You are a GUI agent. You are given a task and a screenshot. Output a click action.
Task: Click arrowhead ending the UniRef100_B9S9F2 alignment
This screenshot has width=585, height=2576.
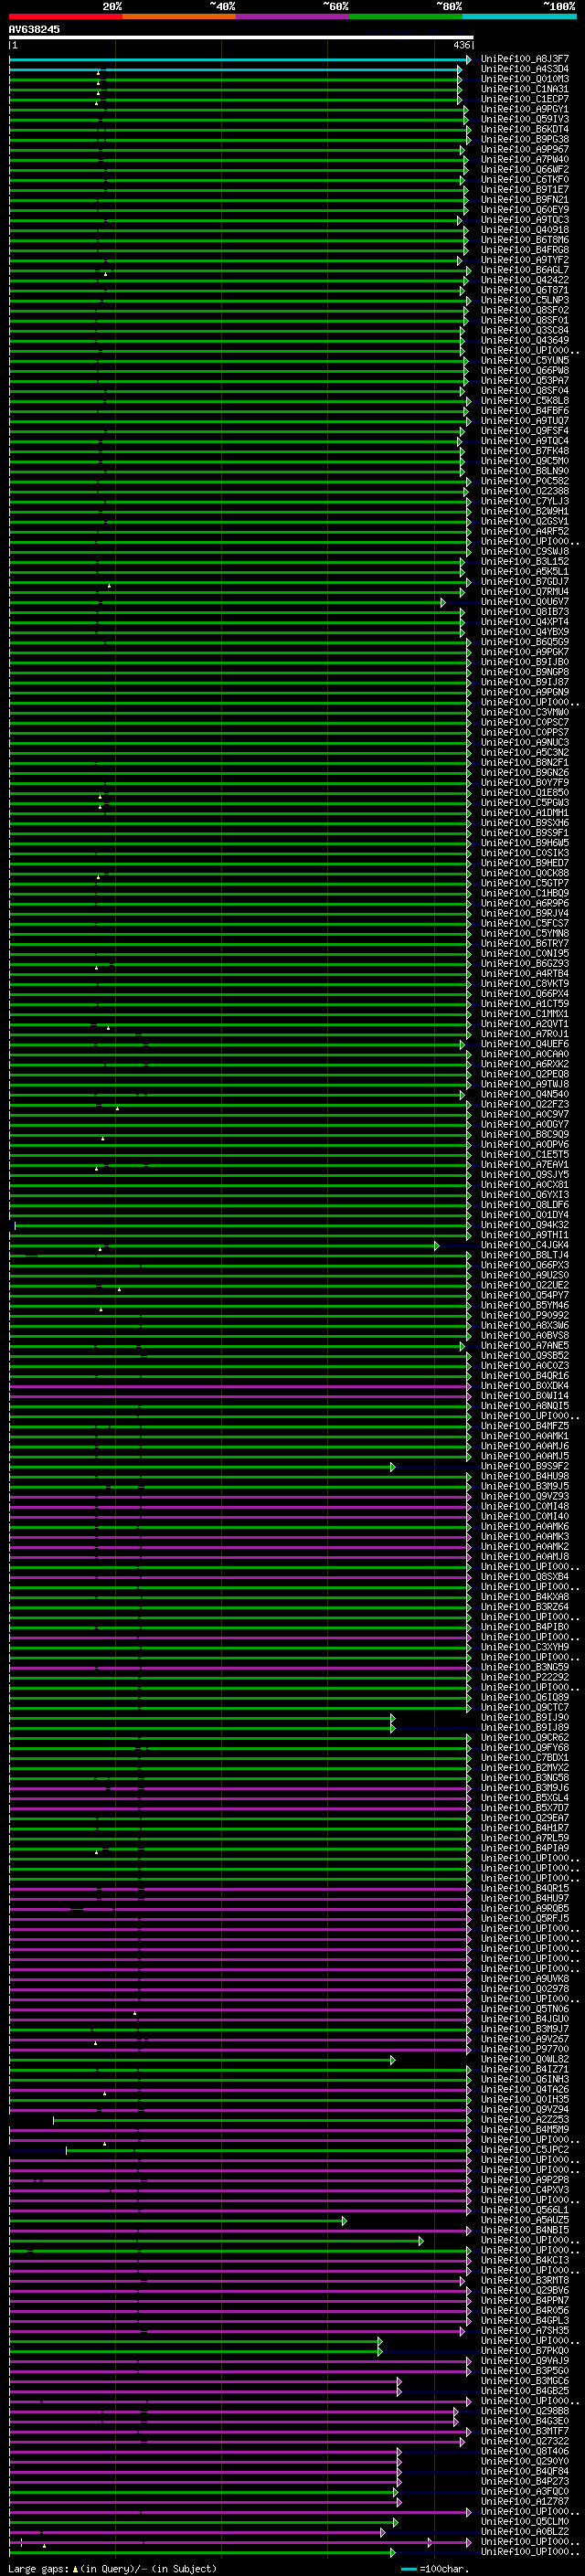[x=393, y=1467]
